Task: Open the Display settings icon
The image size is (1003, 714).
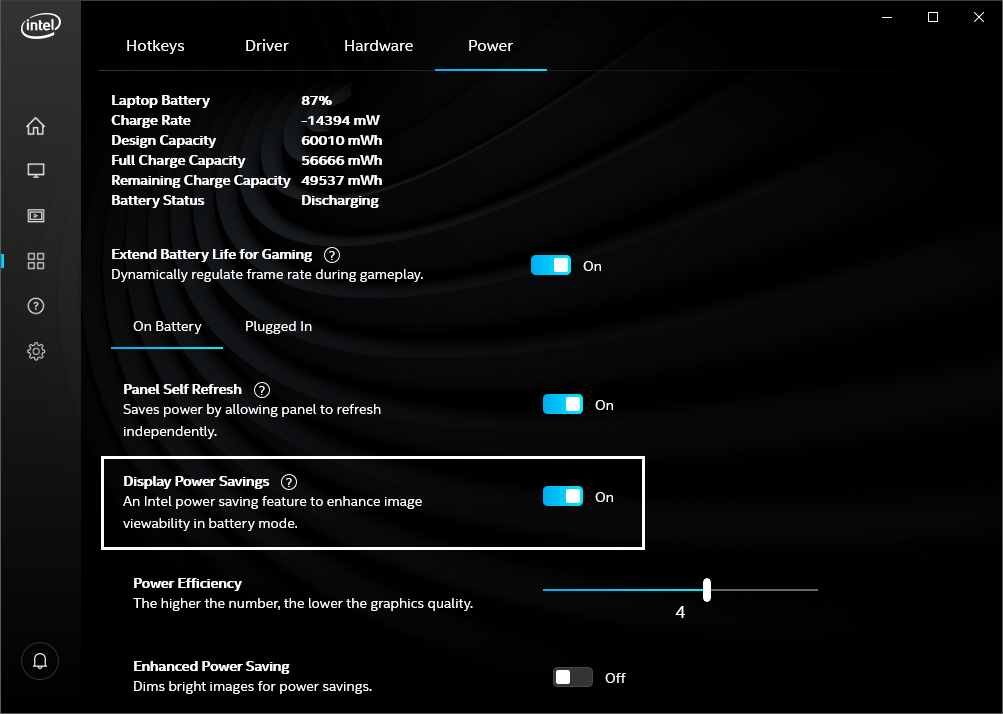Action: pyautogui.click(x=36, y=171)
